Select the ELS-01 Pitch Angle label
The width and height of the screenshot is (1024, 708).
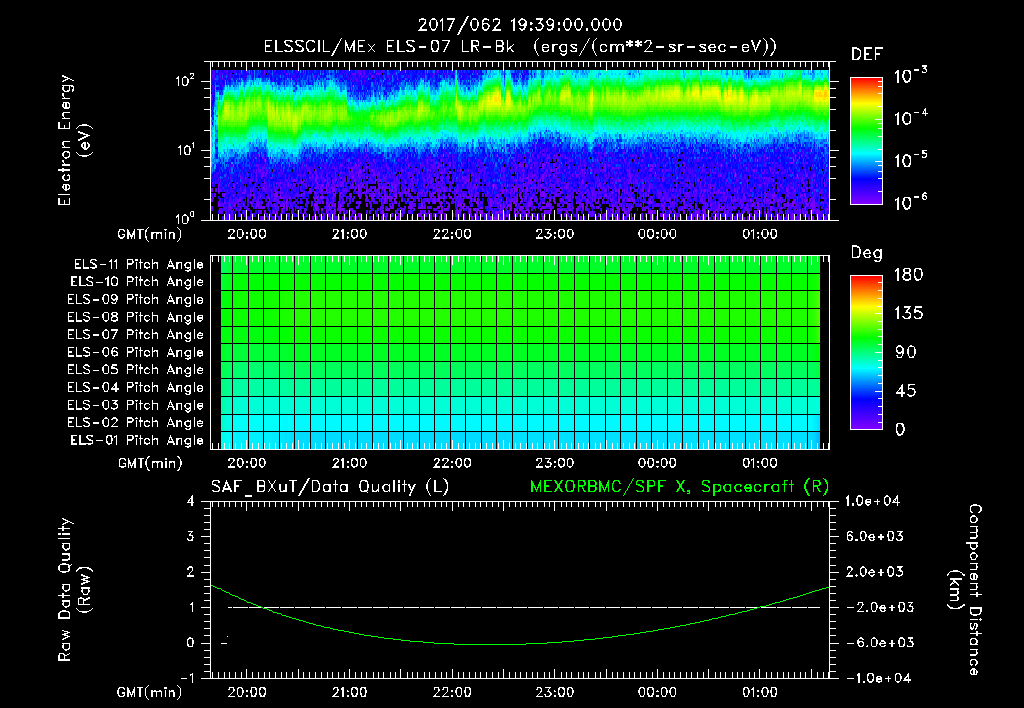coord(137,441)
